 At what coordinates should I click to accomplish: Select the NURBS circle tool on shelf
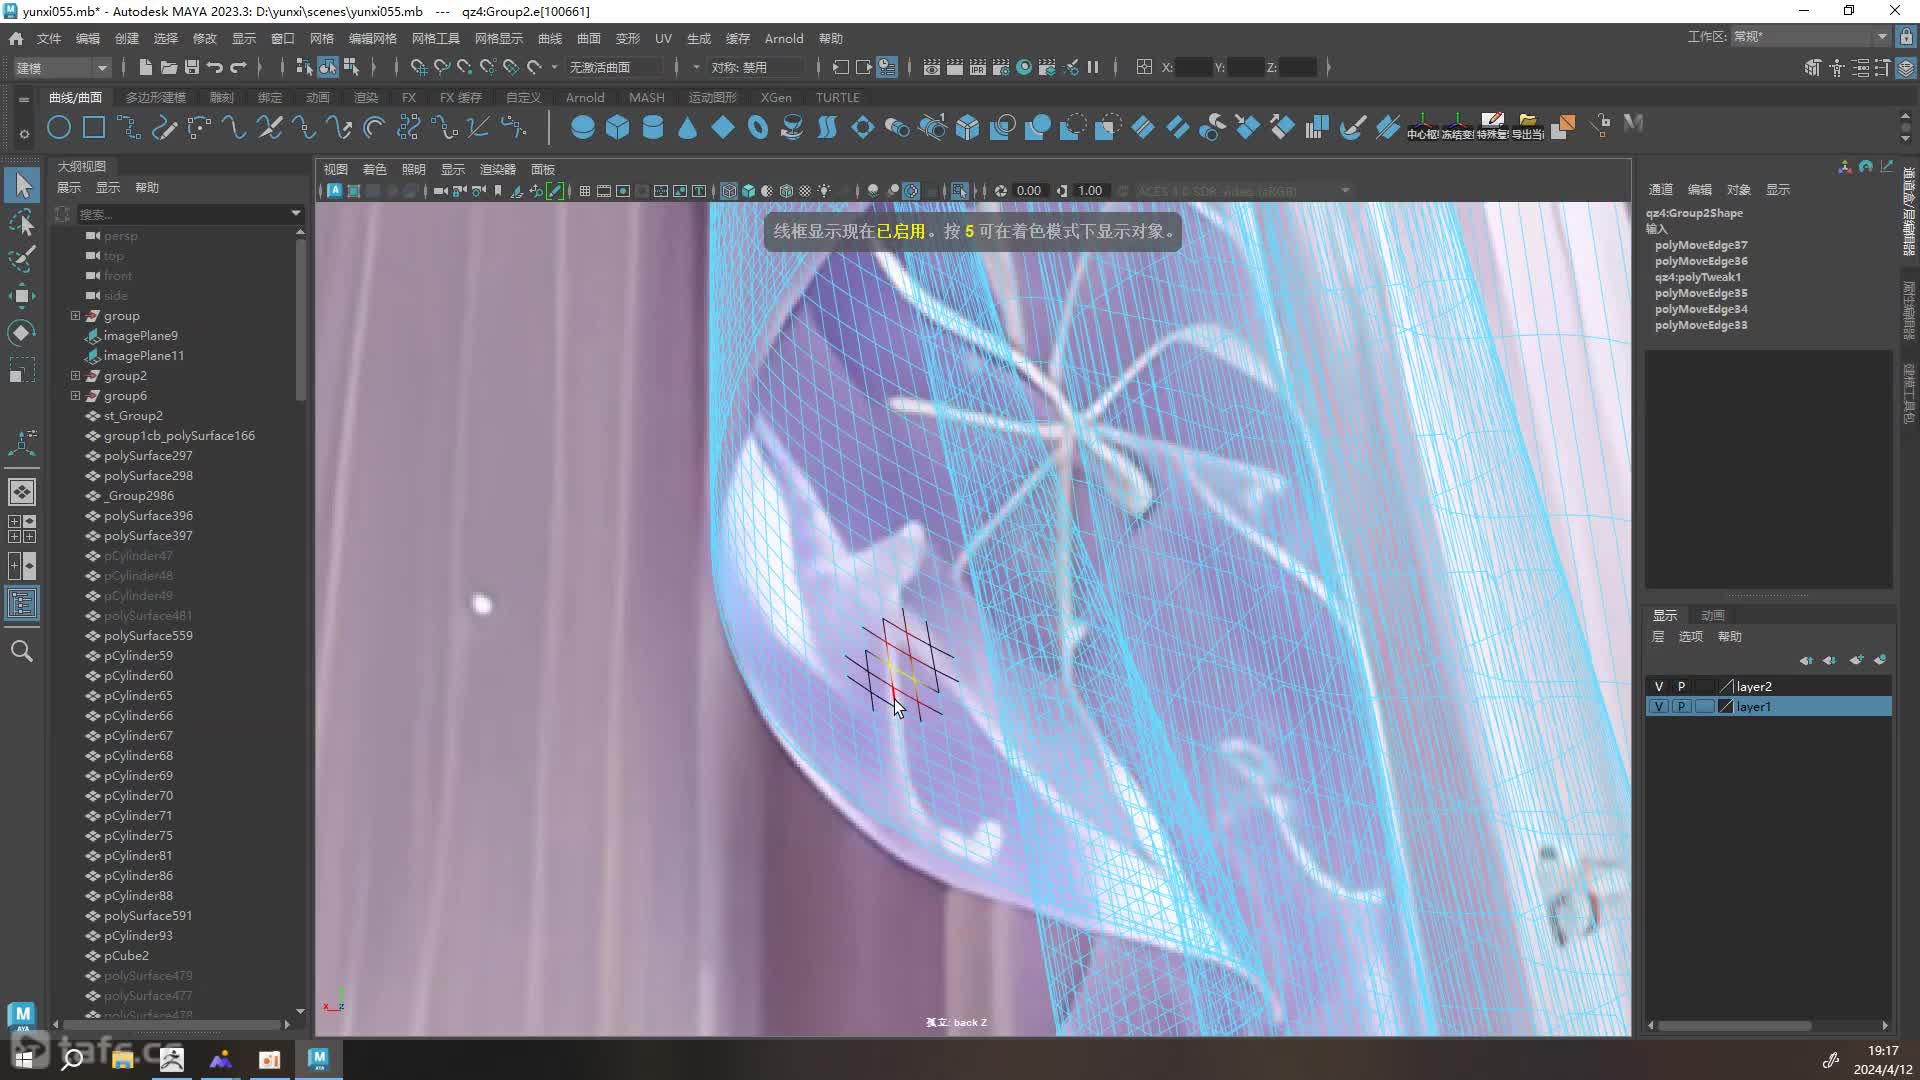coord(59,127)
